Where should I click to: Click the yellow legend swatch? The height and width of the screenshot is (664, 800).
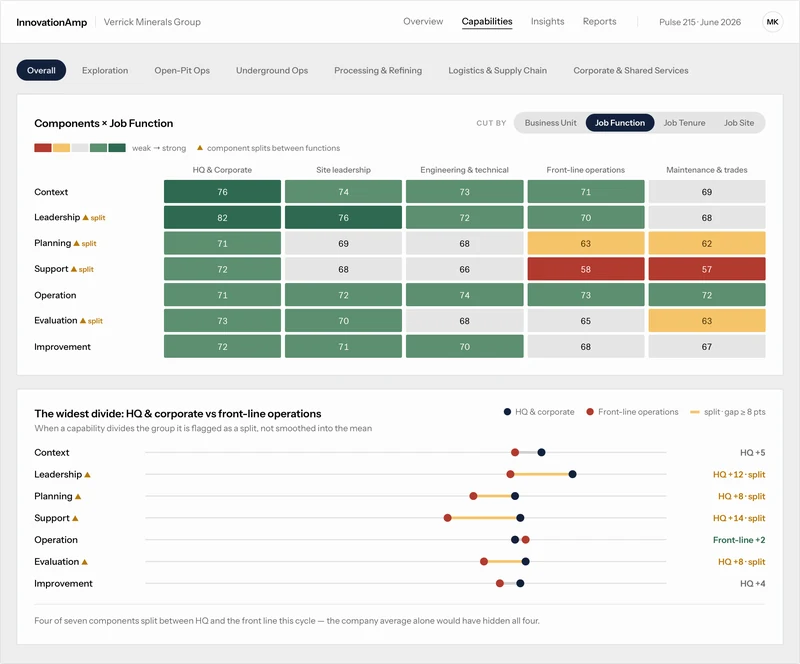tap(61, 148)
